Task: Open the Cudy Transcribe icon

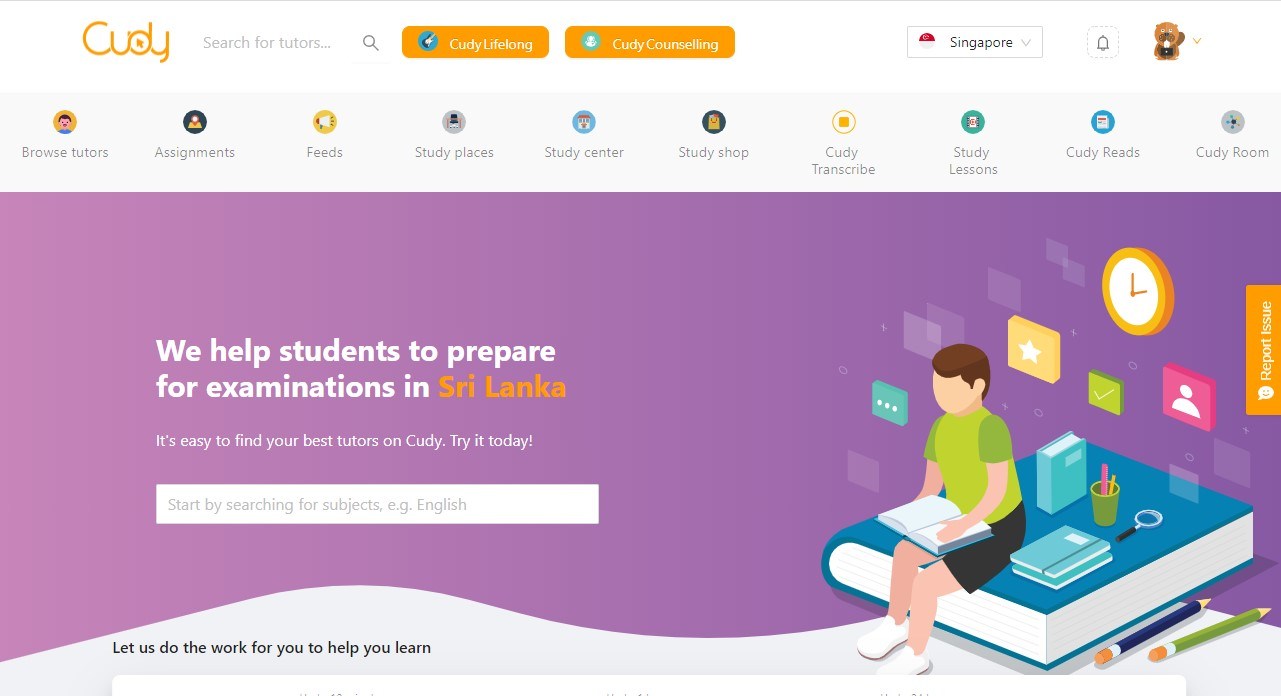Action: 844,122
